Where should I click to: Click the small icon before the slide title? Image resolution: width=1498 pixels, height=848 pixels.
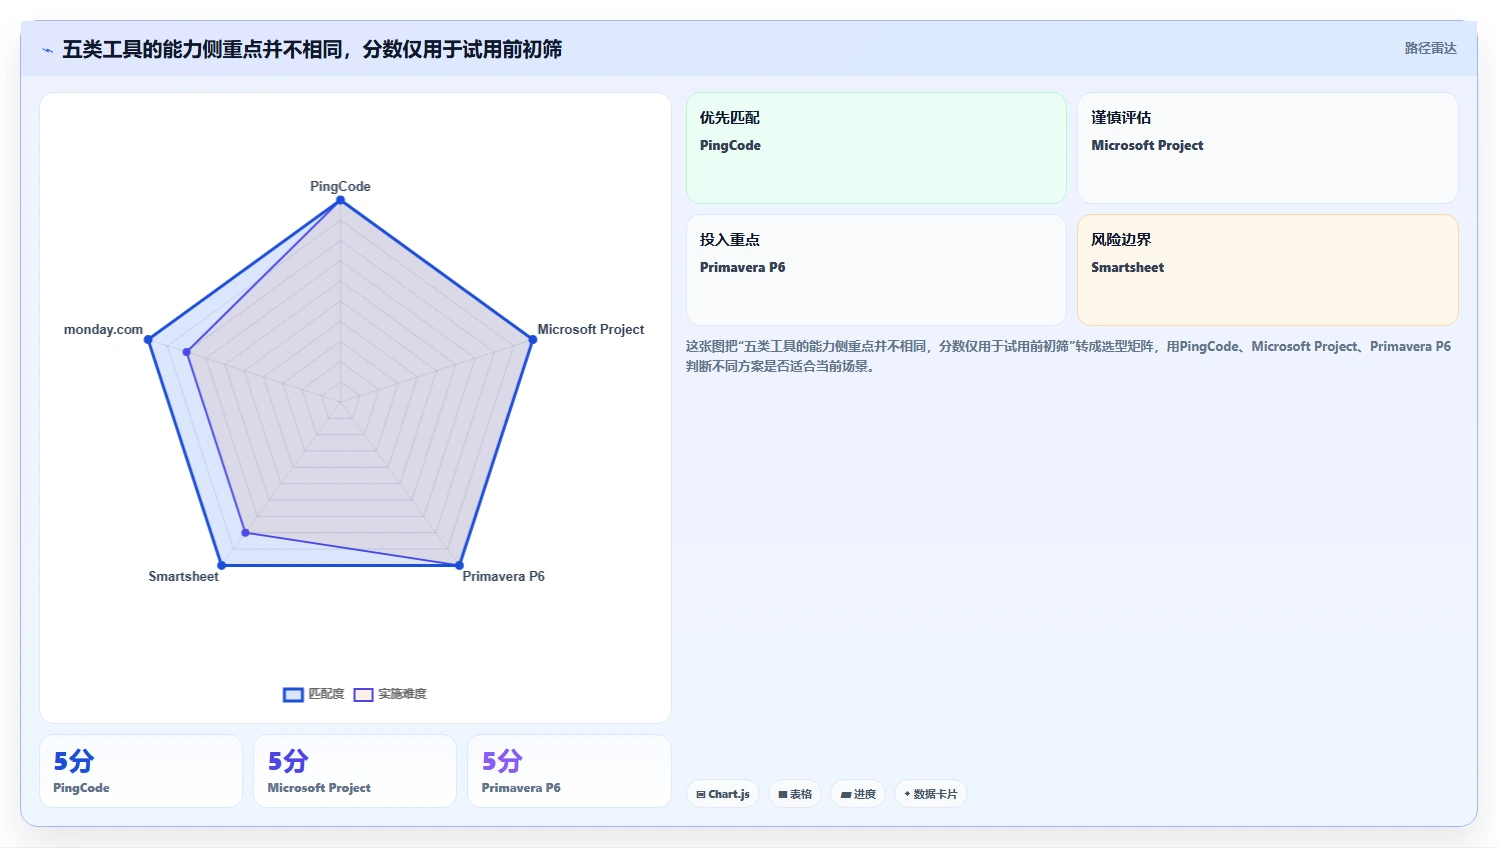click(47, 50)
